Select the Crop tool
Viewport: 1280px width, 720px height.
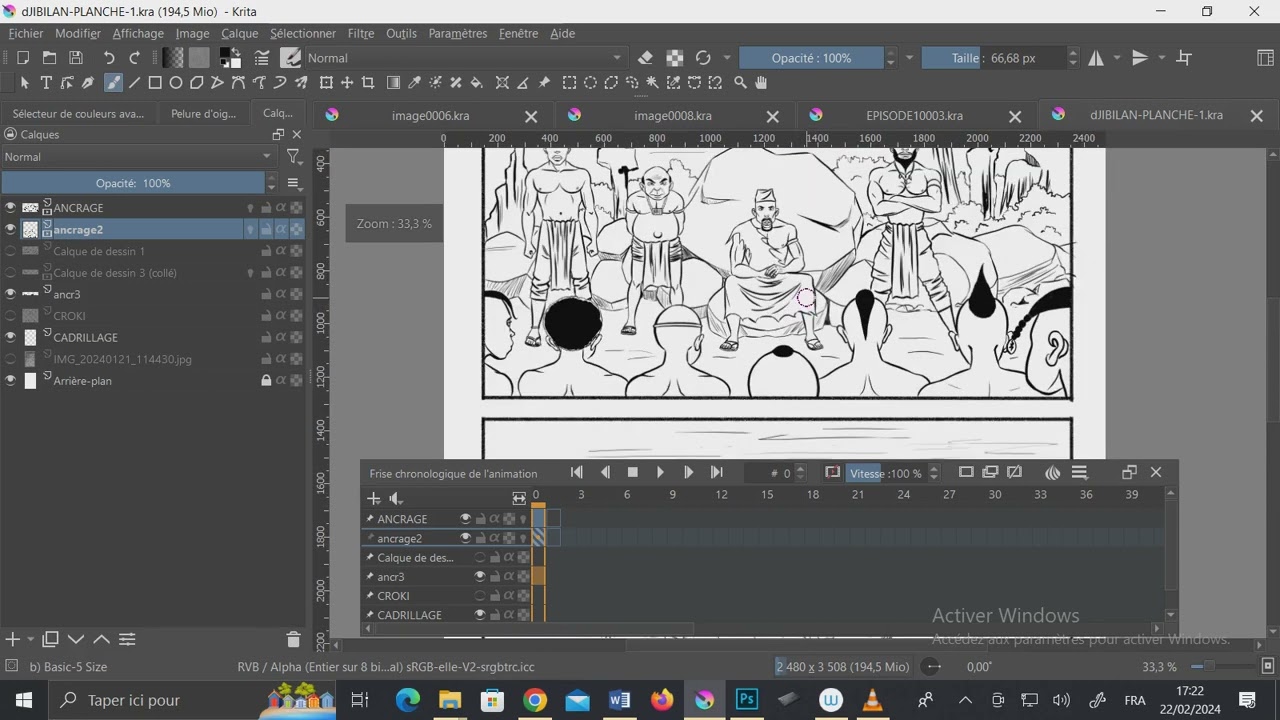coord(368,83)
